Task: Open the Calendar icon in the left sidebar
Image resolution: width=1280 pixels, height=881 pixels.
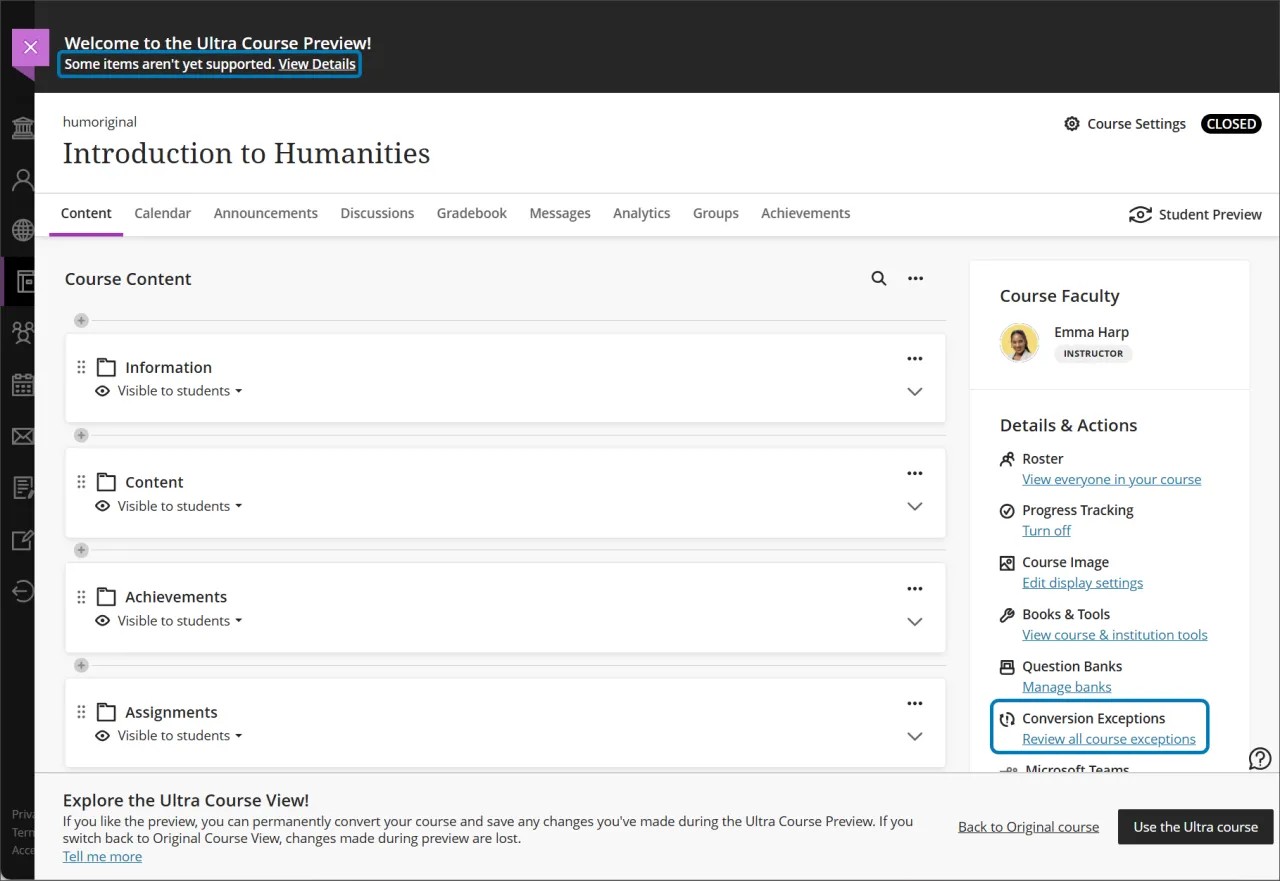Action: point(21,385)
